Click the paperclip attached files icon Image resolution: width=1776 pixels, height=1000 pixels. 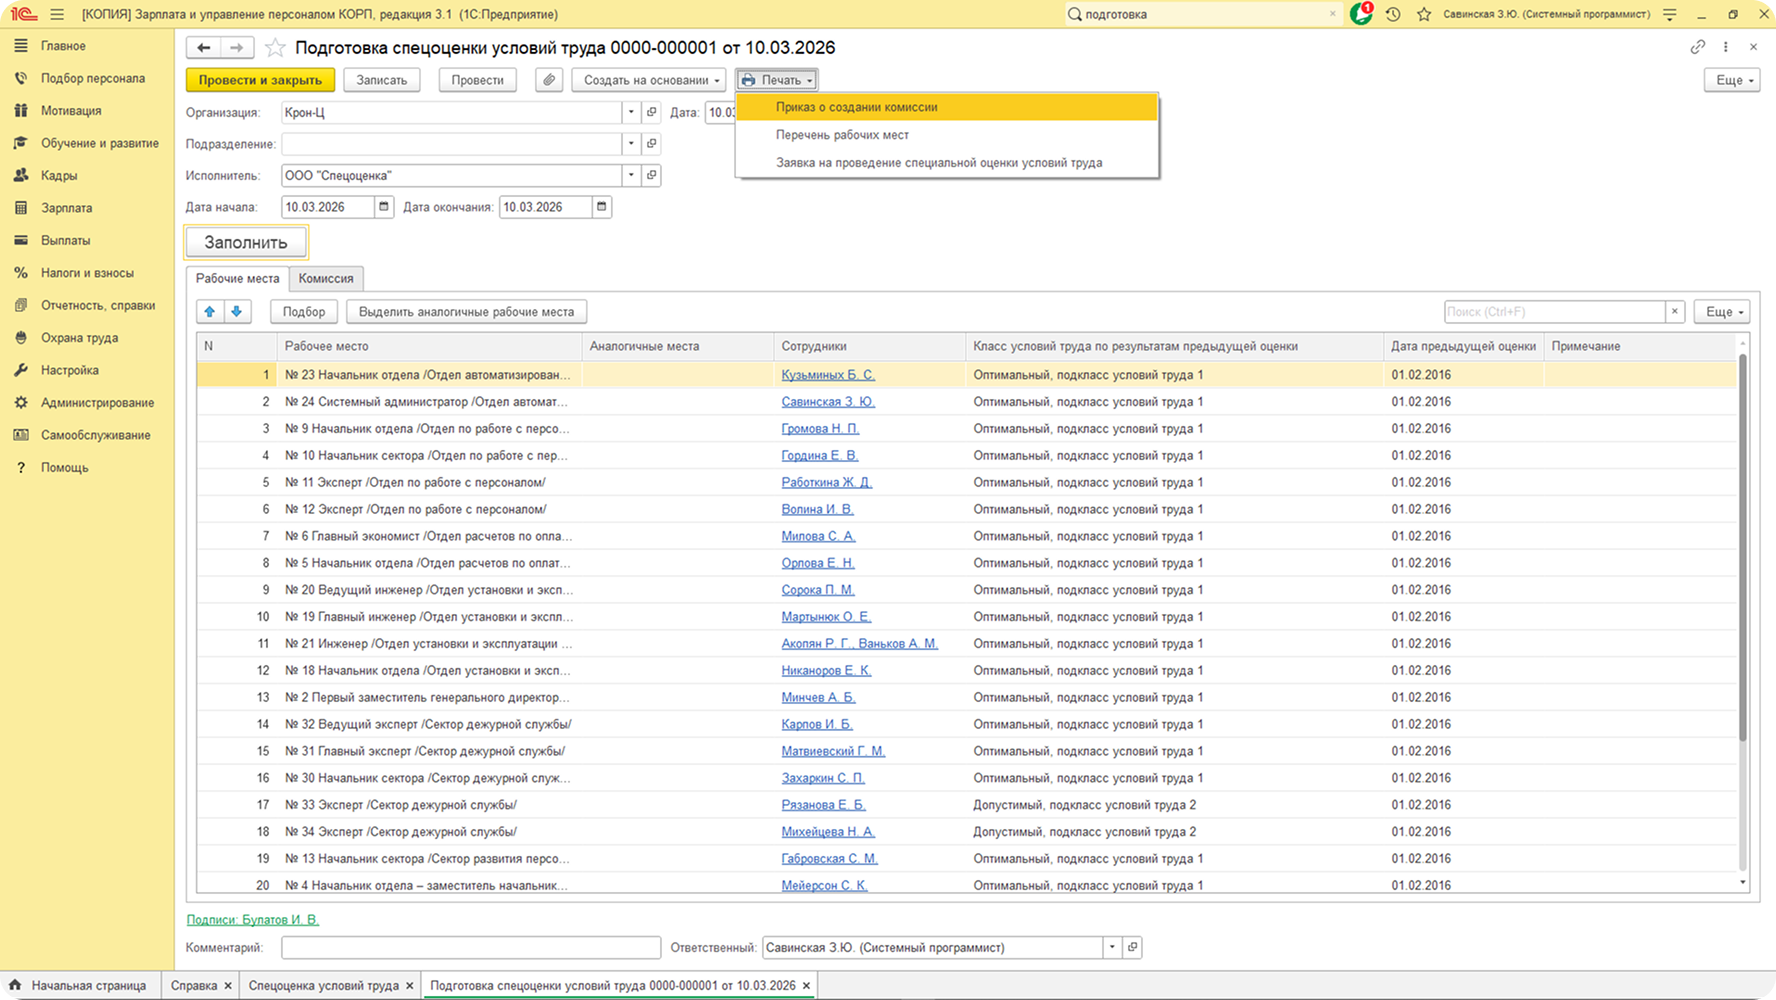549,80
